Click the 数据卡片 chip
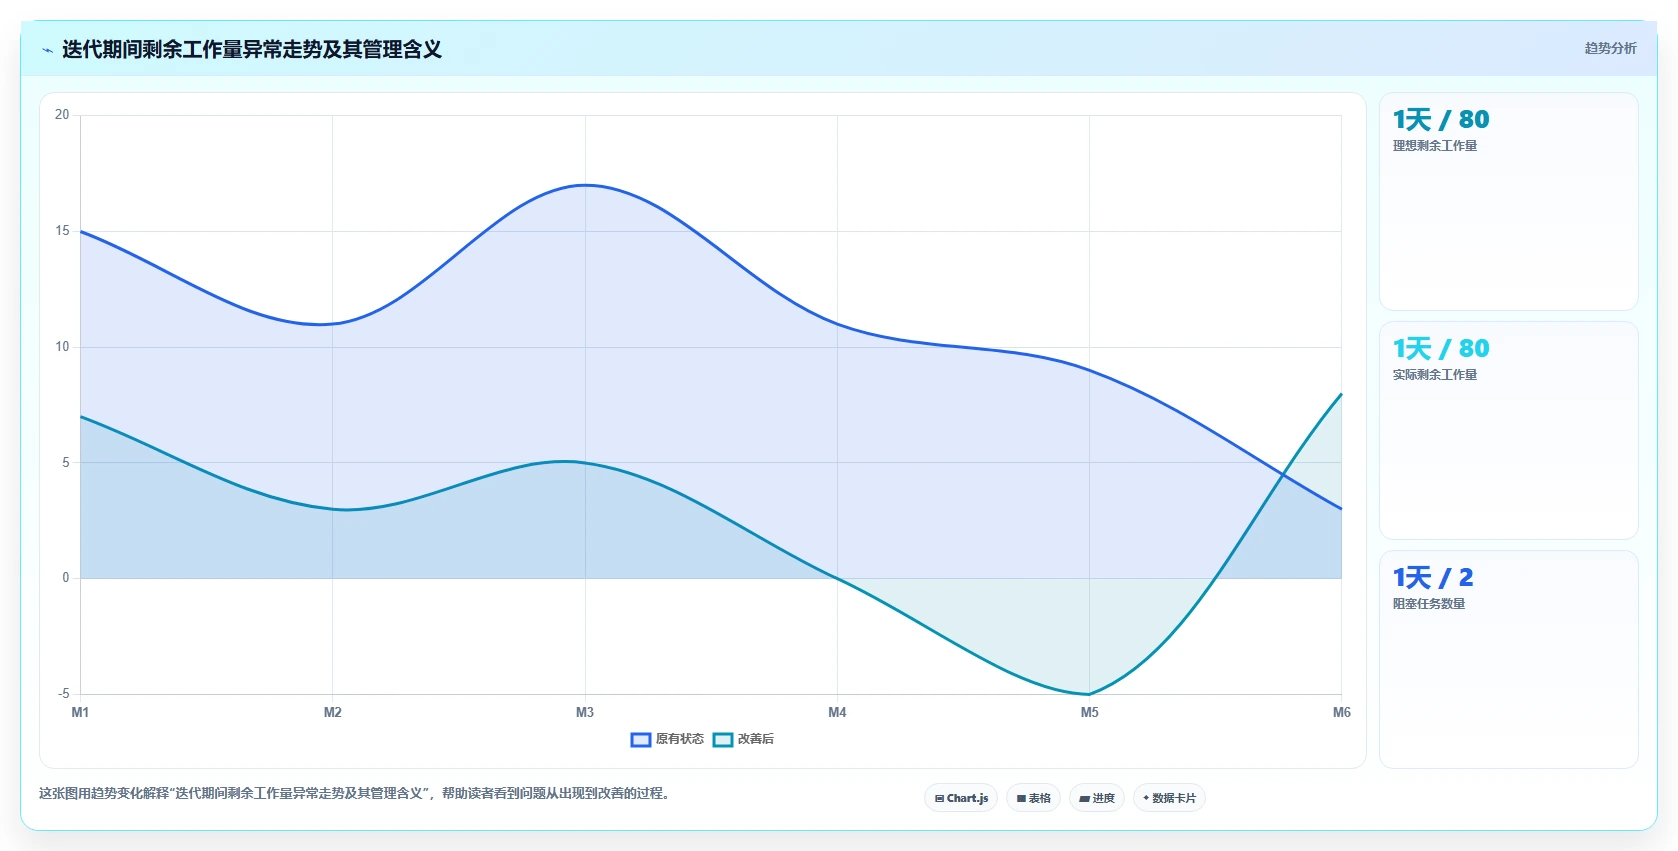The image size is (1678, 851). click(1169, 798)
